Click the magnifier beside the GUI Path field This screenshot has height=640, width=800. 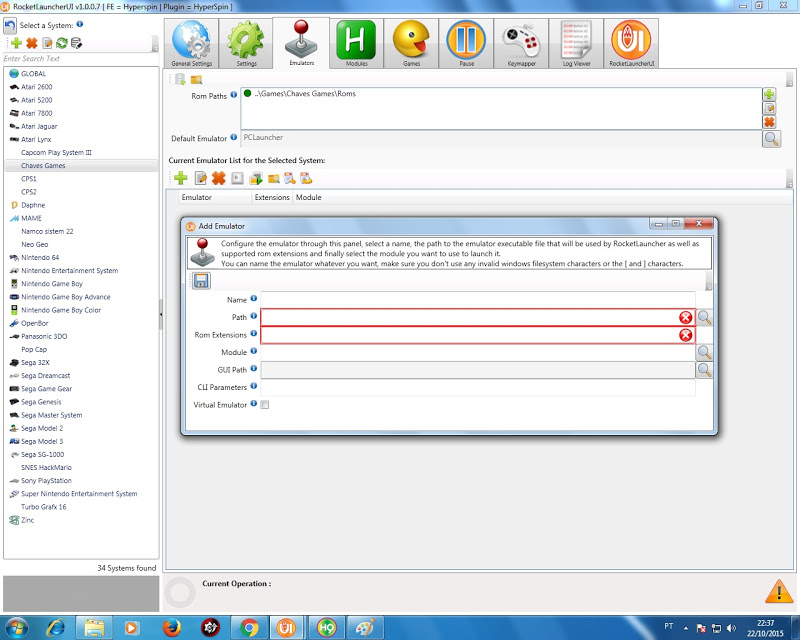coord(704,370)
